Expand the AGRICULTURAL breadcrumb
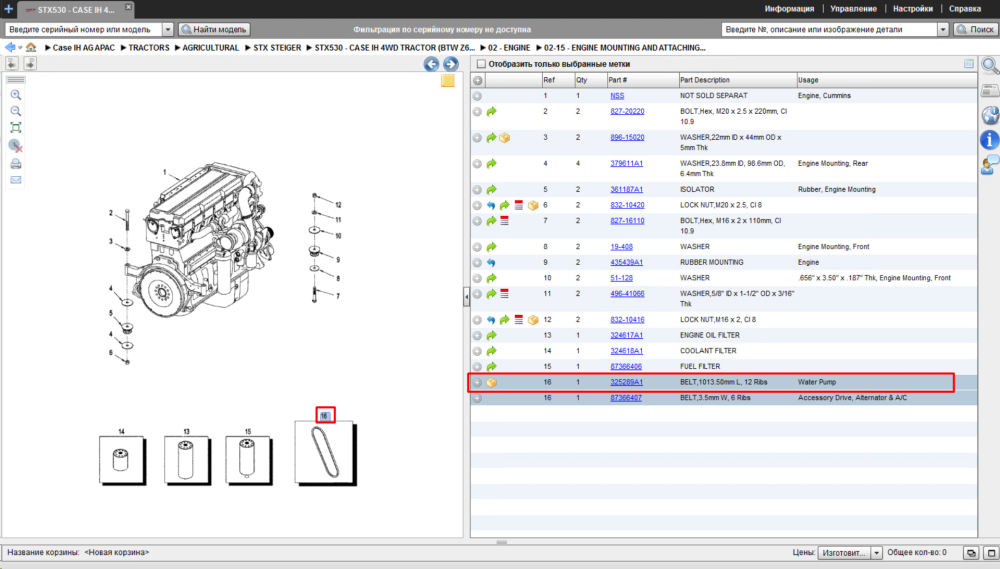This screenshot has height=569, width=1000. click(x=177, y=48)
